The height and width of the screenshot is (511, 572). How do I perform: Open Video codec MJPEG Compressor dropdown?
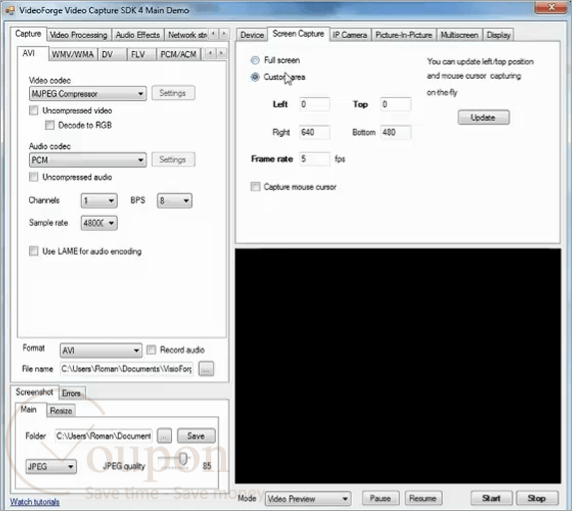click(88, 94)
